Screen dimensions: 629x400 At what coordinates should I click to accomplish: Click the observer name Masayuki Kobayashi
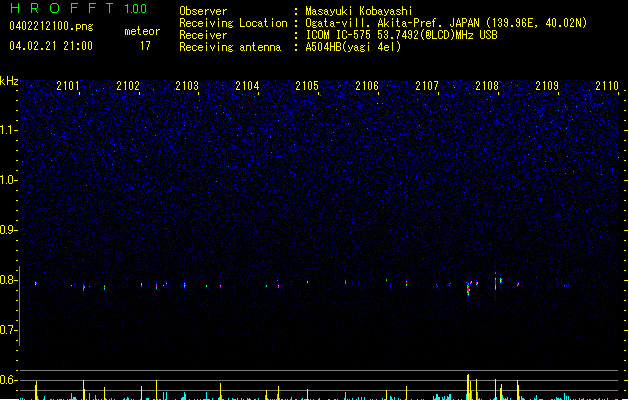(x=359, y=11)
